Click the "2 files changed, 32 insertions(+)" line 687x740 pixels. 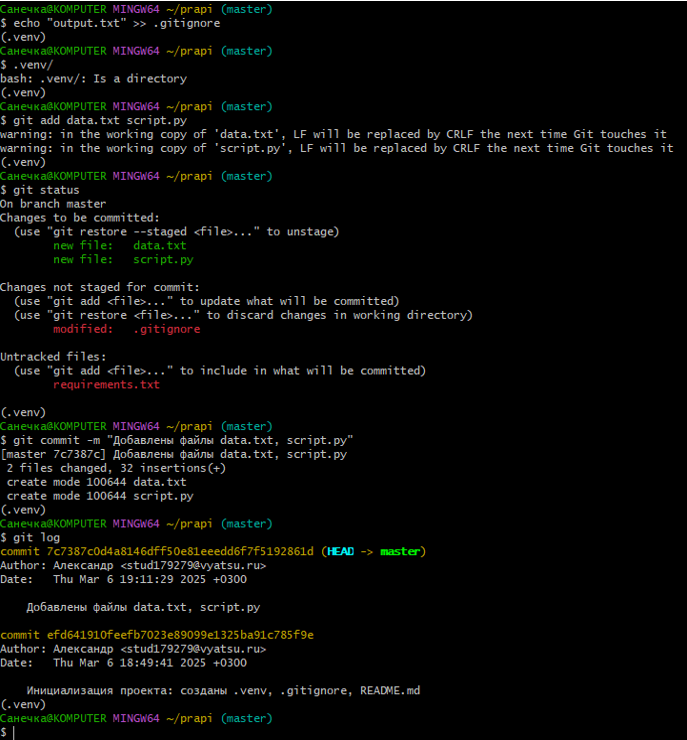(116, 468)
